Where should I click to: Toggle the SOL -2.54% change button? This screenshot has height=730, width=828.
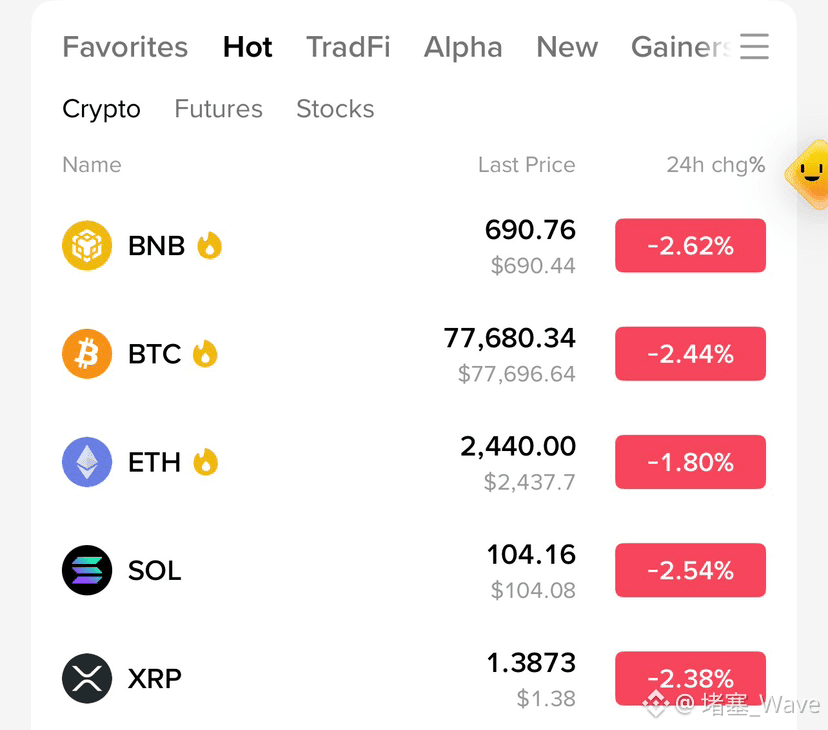tap(690, 570)
